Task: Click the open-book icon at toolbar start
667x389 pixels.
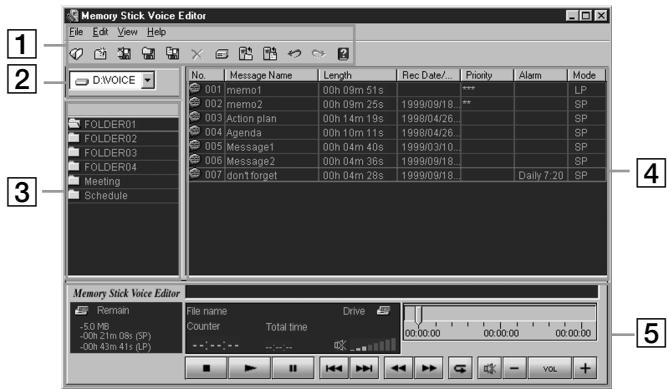Action: click(x=77, y=54)
